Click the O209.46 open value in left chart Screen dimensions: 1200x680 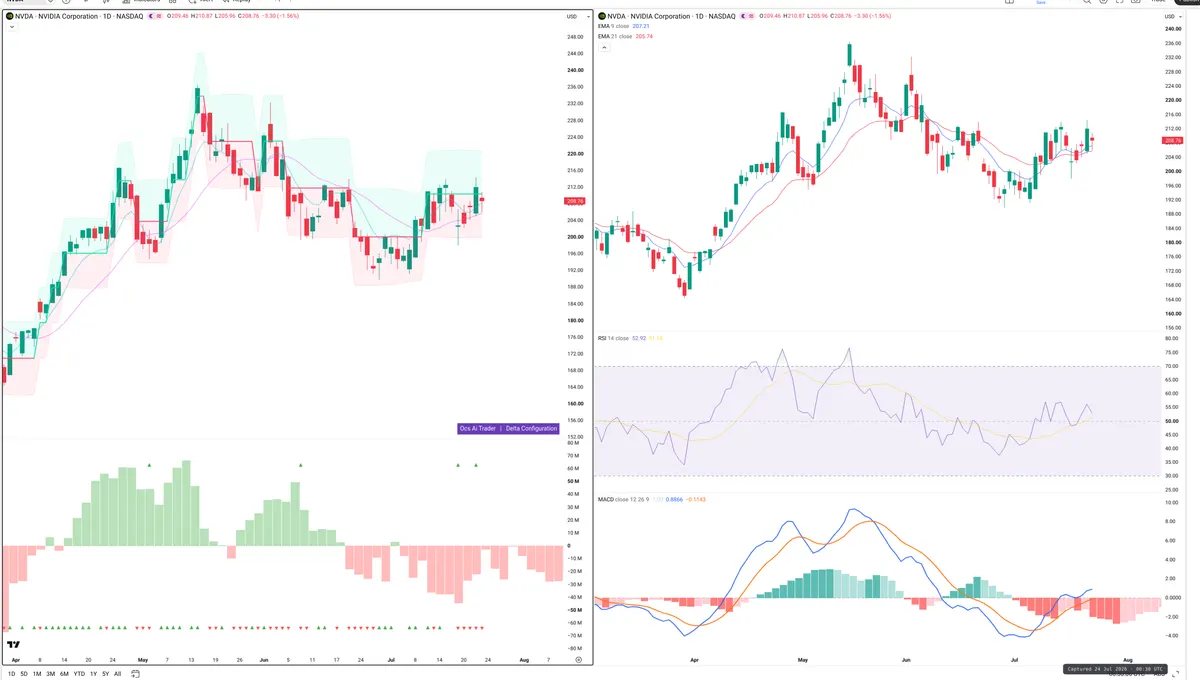coord(177,16)
